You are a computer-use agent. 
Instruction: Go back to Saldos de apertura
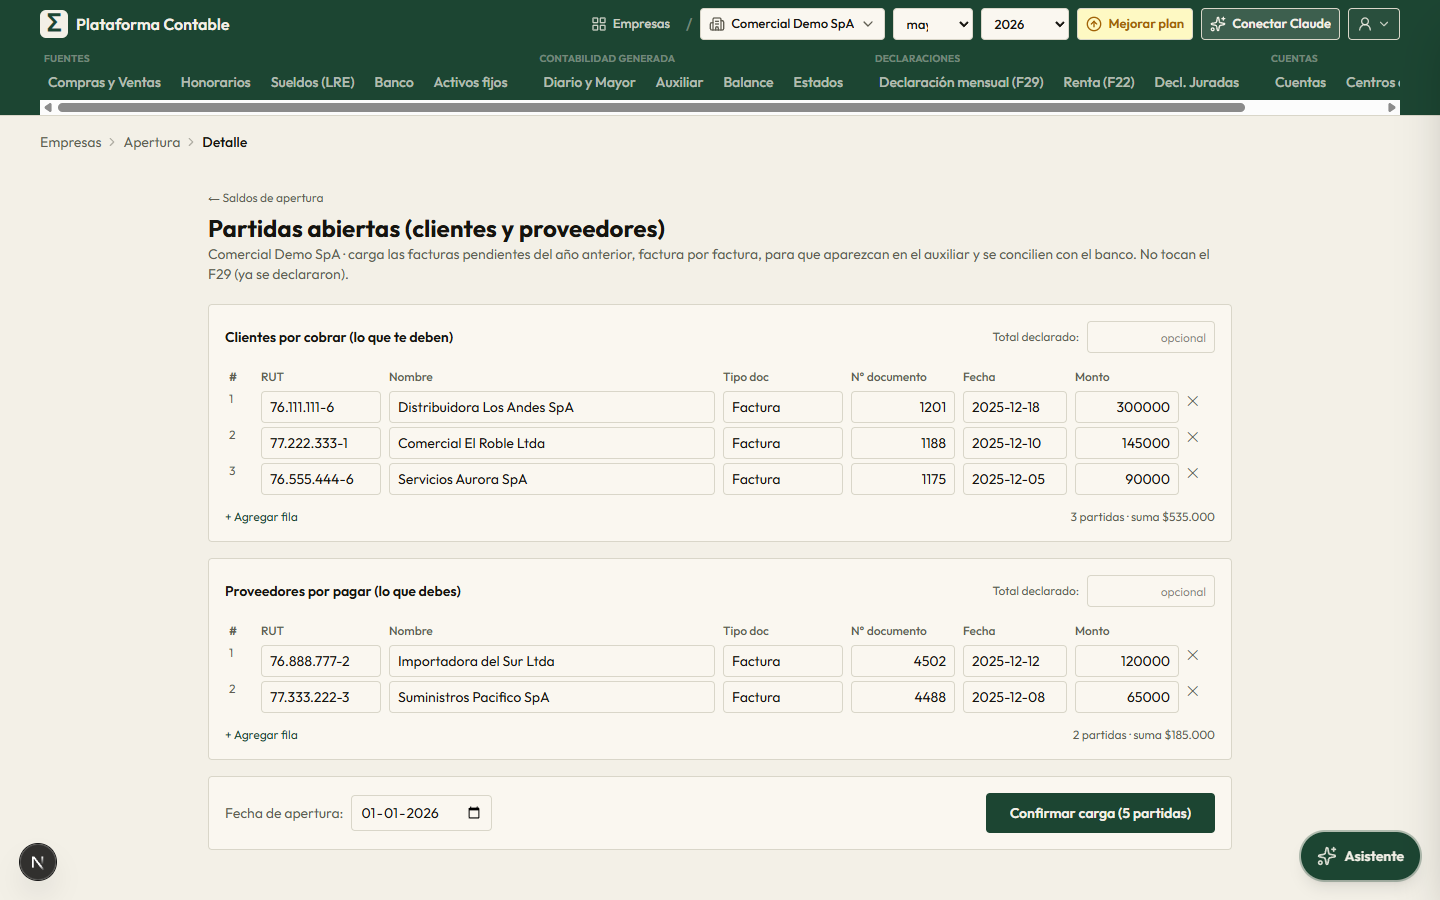click(266, 198)
